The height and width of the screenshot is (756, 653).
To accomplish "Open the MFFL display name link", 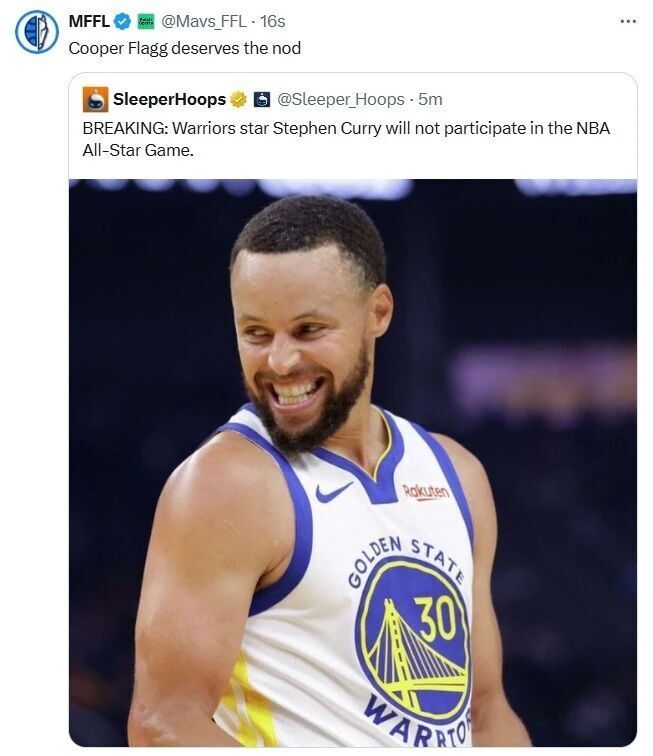I will pyautogui.click(x=89, y=21).
